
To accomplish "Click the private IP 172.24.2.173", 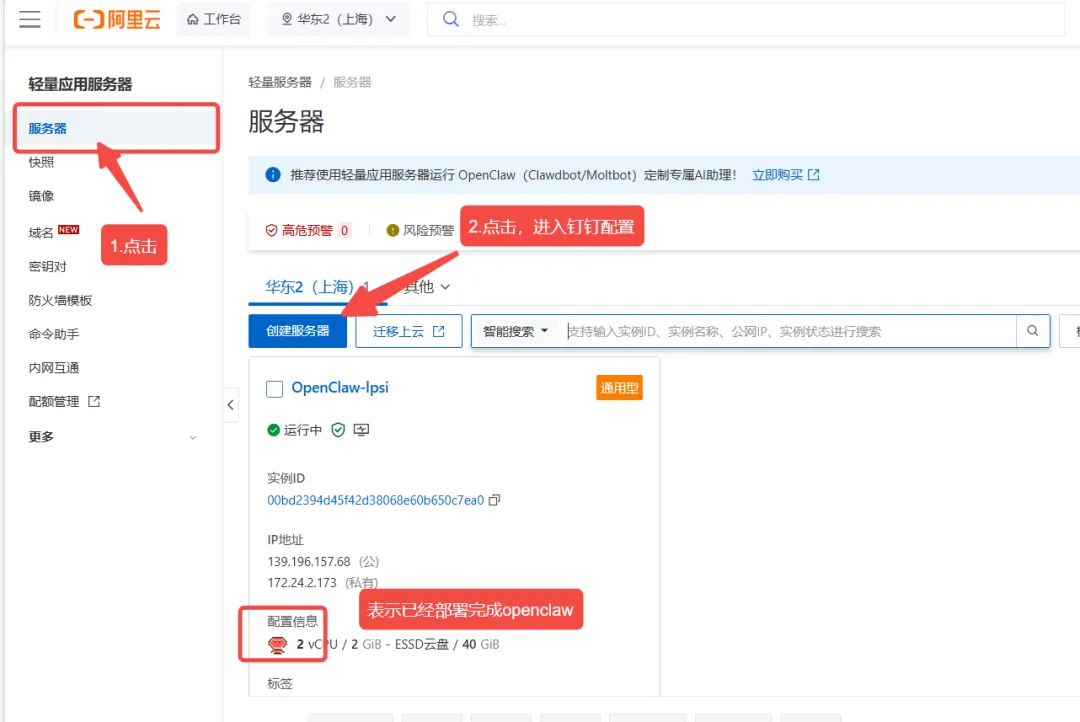I will pos(302,582).
